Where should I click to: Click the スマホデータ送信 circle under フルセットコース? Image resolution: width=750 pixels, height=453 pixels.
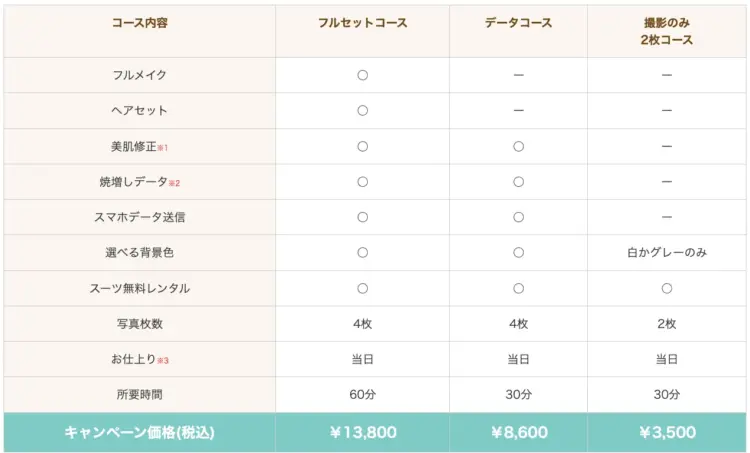[x=362, y=217]
